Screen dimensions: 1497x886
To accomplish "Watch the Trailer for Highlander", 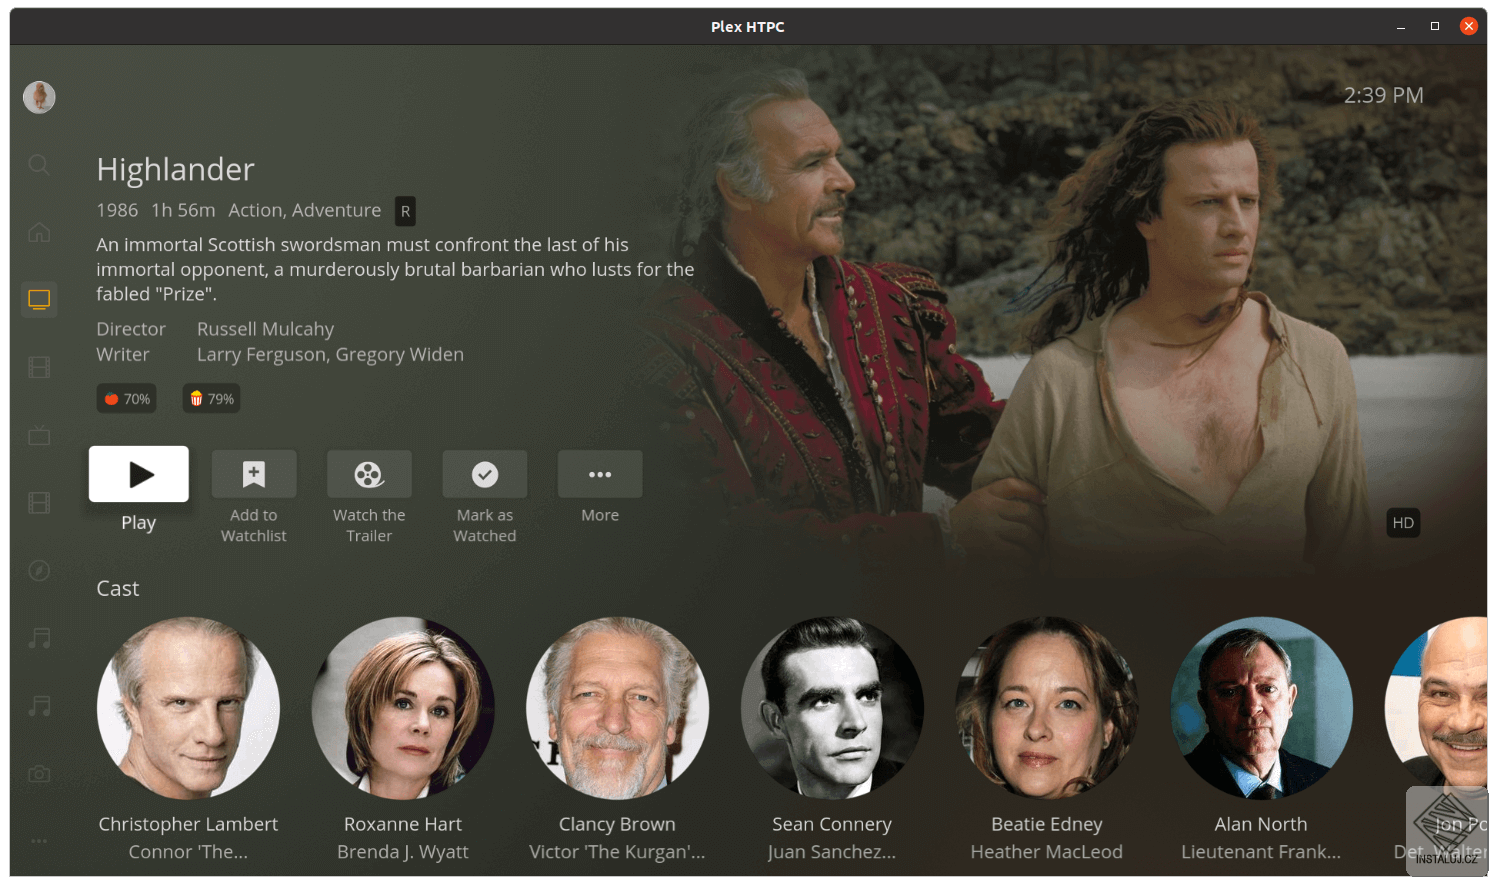I will 369,474.
